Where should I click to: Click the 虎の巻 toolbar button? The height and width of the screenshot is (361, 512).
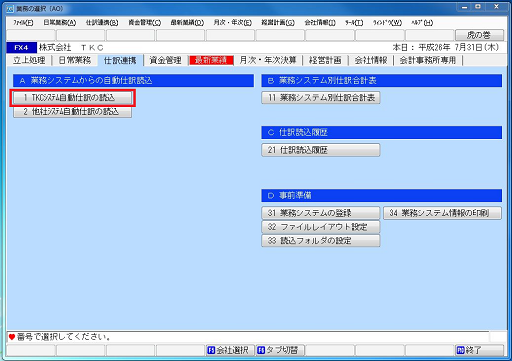[x=479, y=35]
